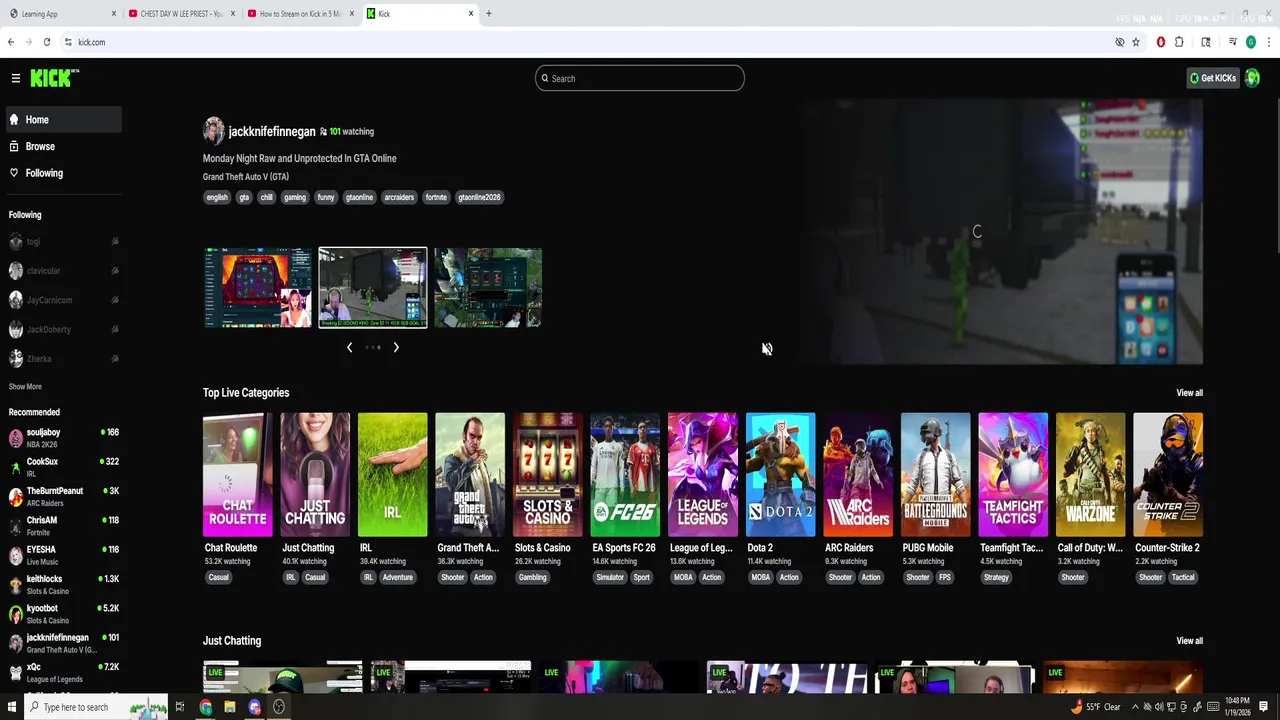This screenshot has width=1280, height=720.
Task: Open Following in sidebar
Action: [64, 173]
